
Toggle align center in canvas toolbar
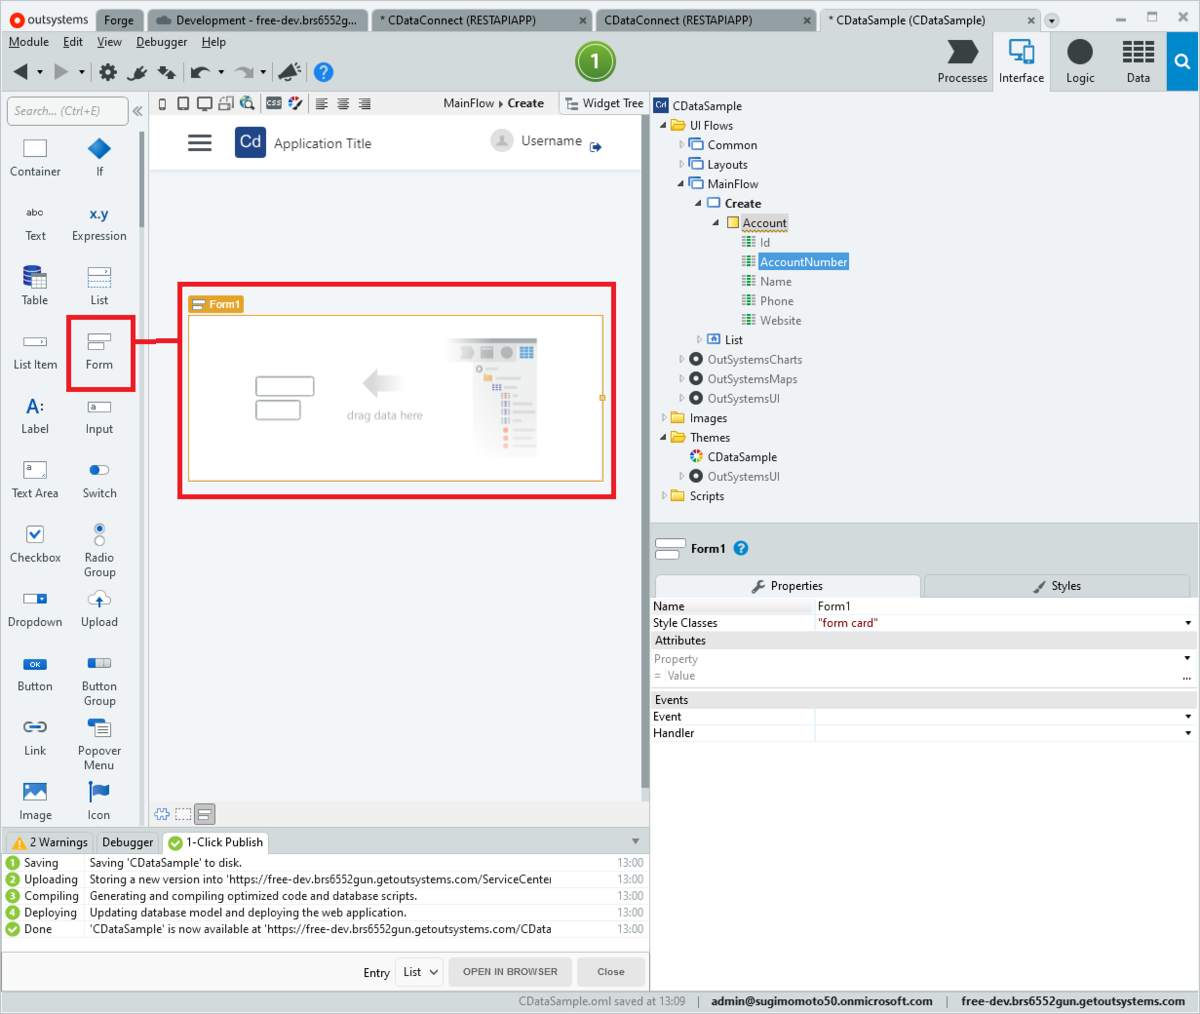(343, 103)
